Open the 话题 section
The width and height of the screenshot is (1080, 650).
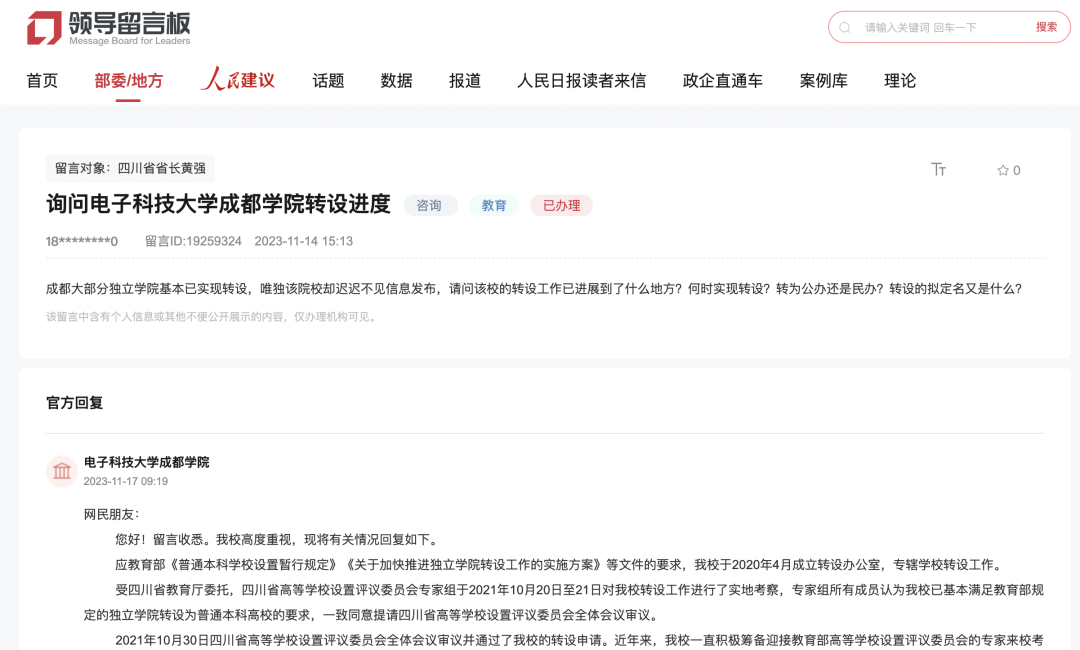pos(329,80)
